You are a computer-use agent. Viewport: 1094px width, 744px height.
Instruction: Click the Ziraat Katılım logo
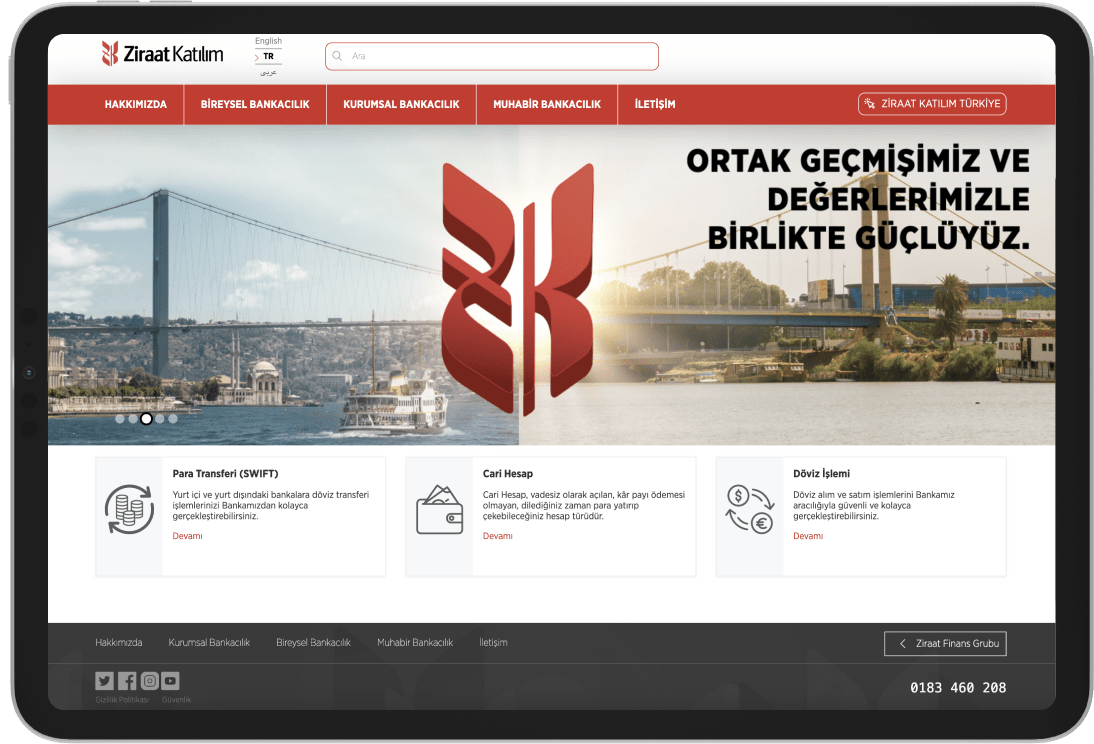coord(162,54)
